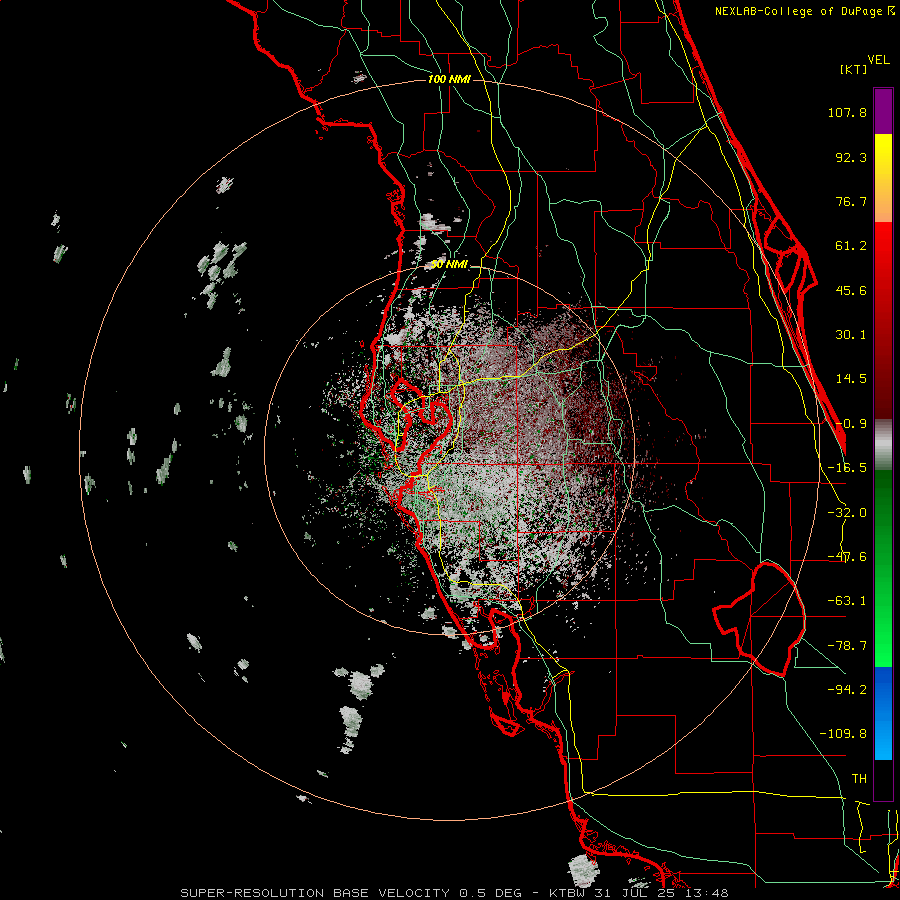This screenshot has height=900, width=900.
Task: Select the -78.7 legend value
Action: tap(847, 646)
